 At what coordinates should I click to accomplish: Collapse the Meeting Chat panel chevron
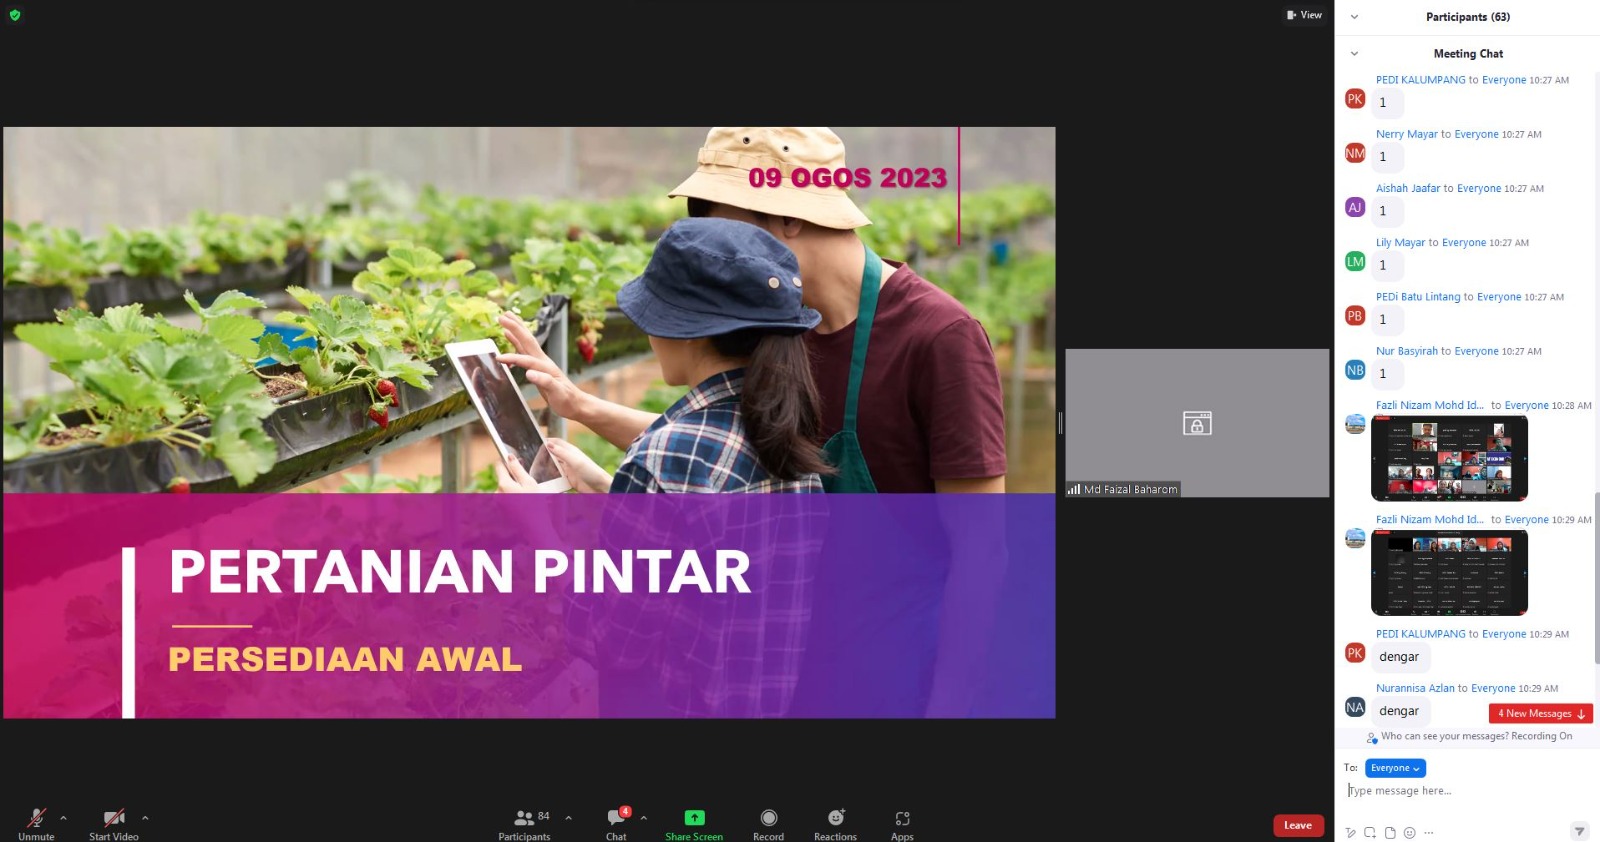pos(1354,54)
